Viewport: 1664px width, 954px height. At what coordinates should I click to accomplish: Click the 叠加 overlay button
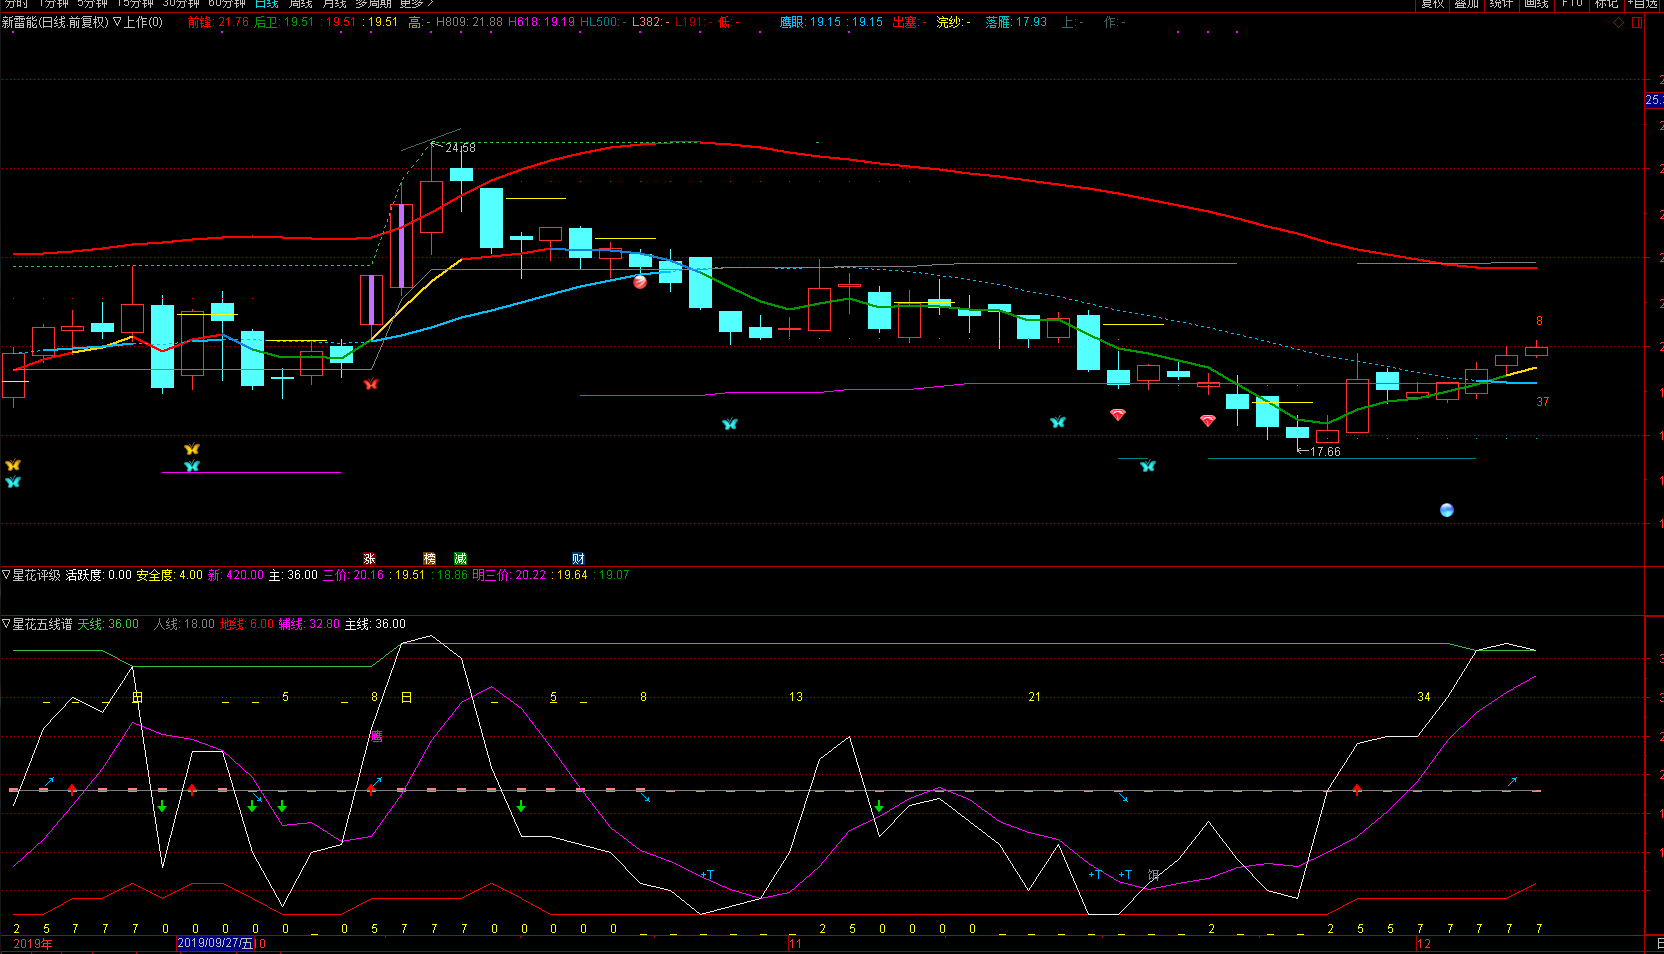1467,4
